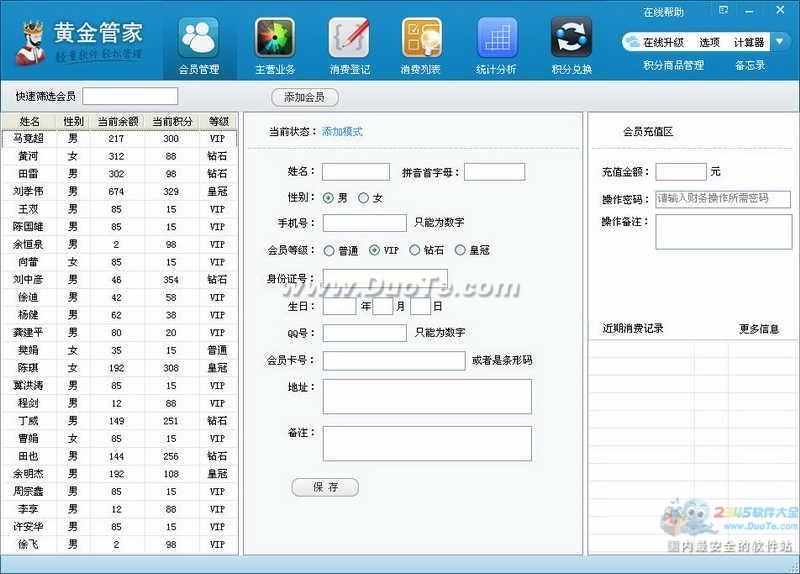Image resolution: width=800 pixels, height=574 pixels.
Task: Expand the dropdown arrow next to 计算器
Action: click(x=780, y=41)
